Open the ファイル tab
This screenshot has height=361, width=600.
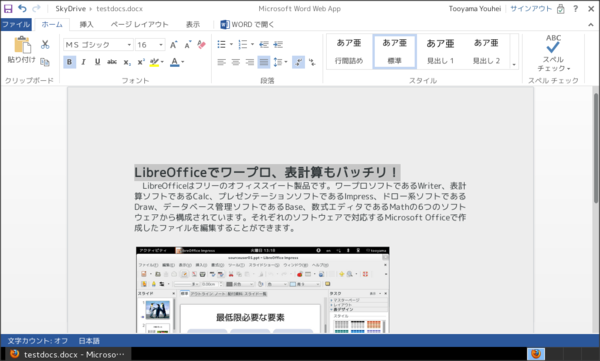tap(16, 25)
